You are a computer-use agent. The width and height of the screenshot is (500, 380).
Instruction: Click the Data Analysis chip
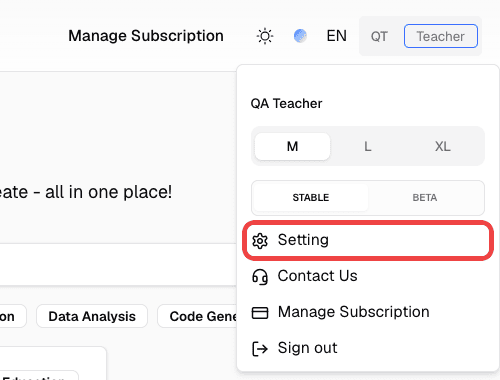tap(92, 316)
